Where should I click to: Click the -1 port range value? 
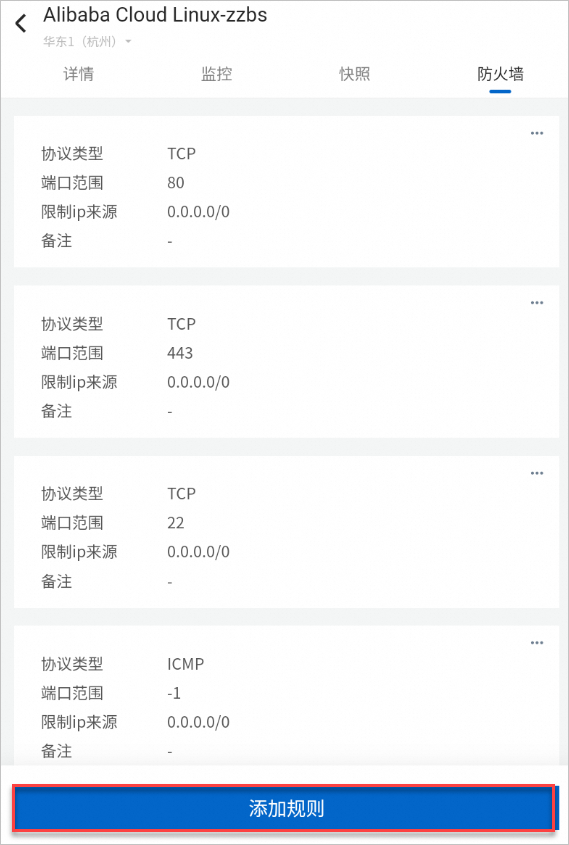pyautogui.click(x=174, y=693)
